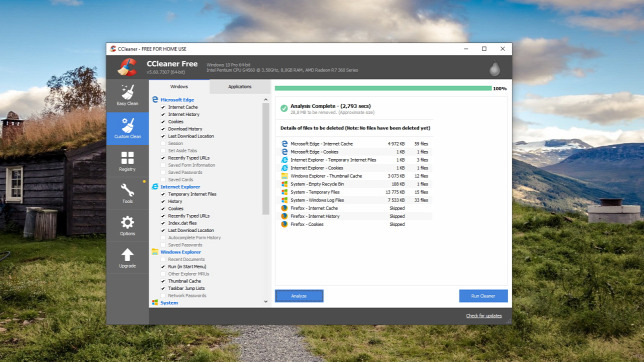The height and width of the screenshot is (362, 644).
Task: Switch to the Windows tab
Action: [x=179, y=87]
